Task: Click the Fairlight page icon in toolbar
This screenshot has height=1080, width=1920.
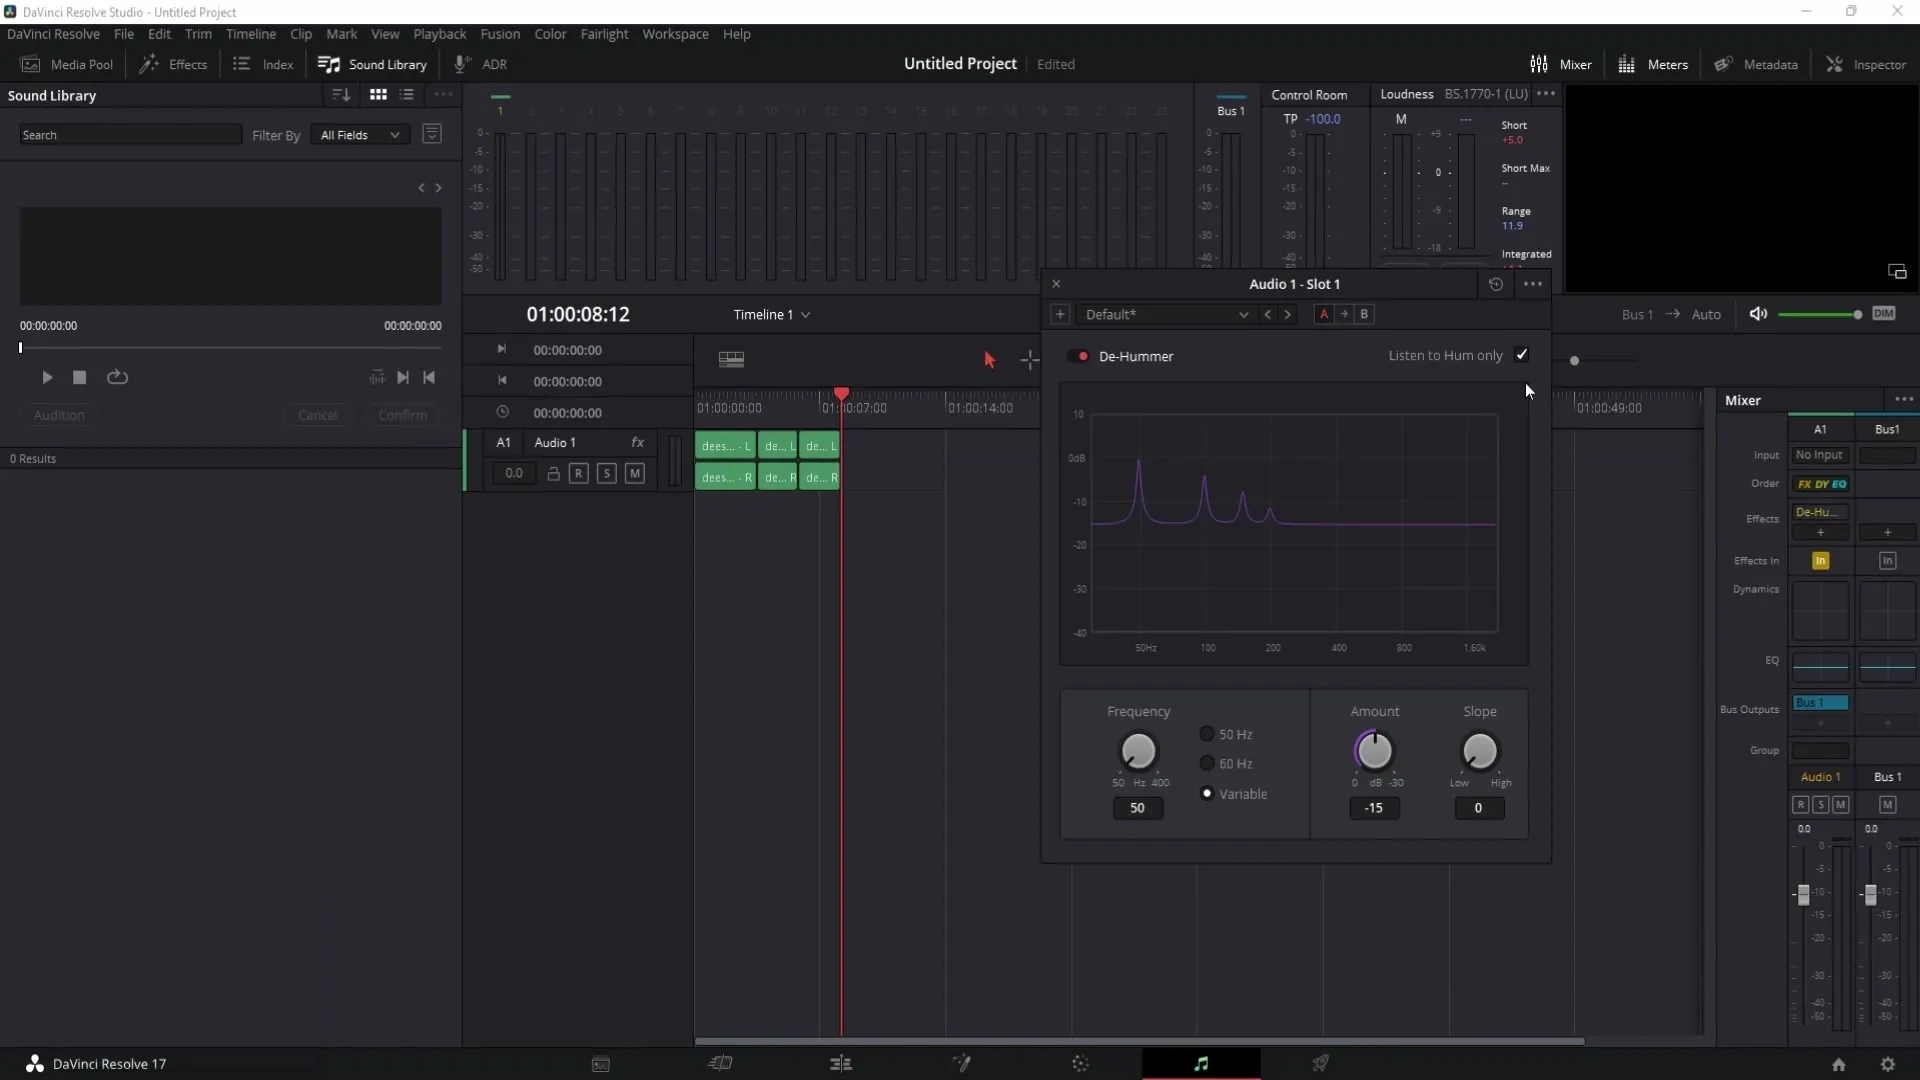Action: [x=1200, y=1063]
